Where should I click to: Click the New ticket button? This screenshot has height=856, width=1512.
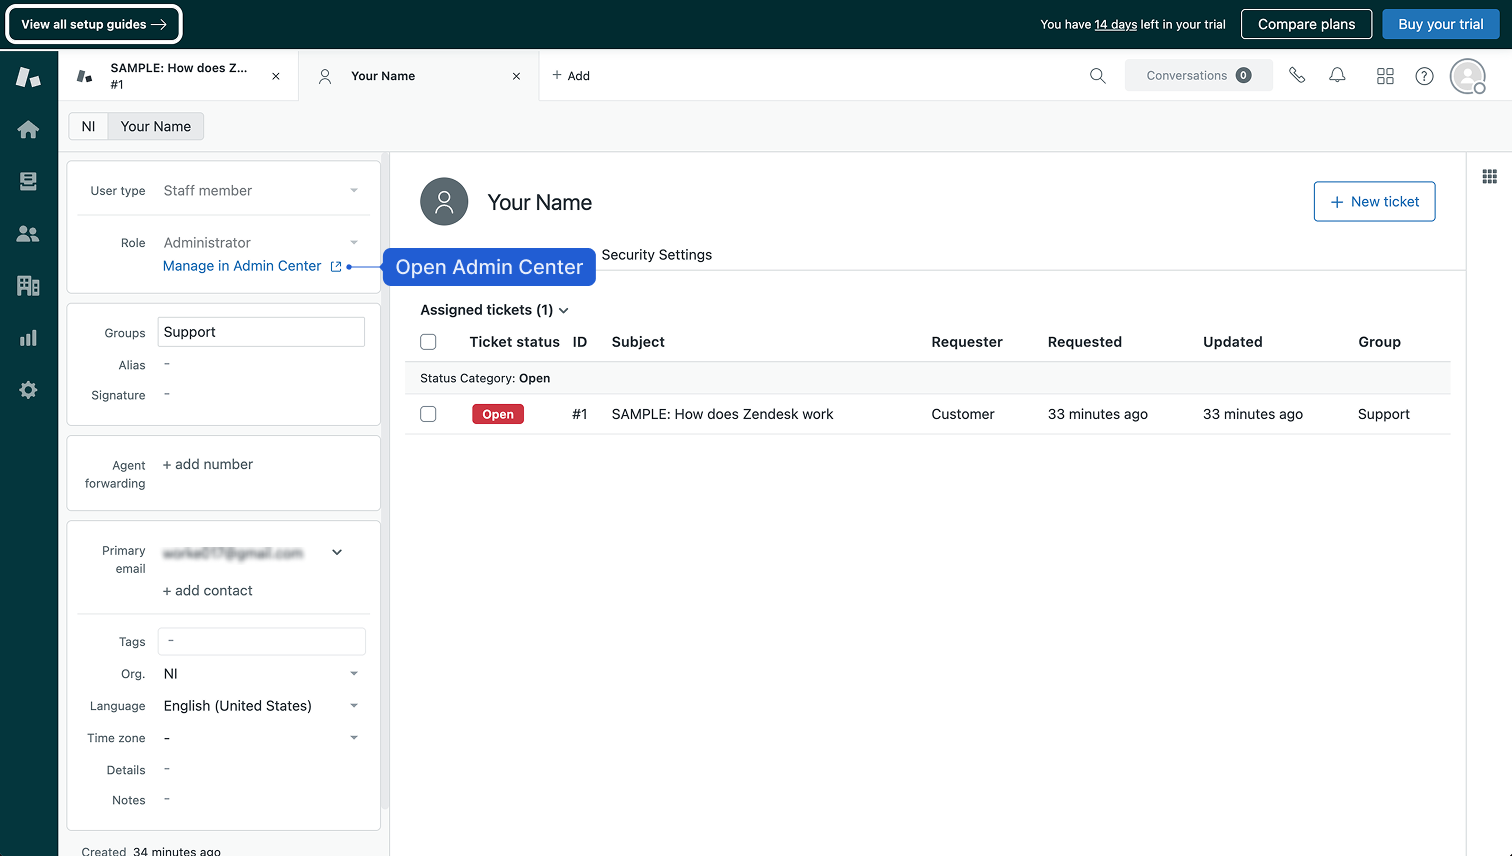pos(1374,201)
